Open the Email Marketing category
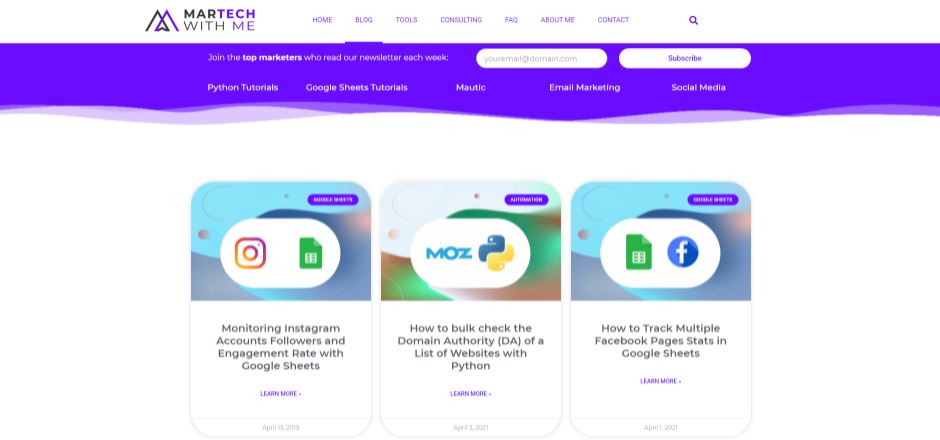This screenshot has height=440, width=940. 585,88
